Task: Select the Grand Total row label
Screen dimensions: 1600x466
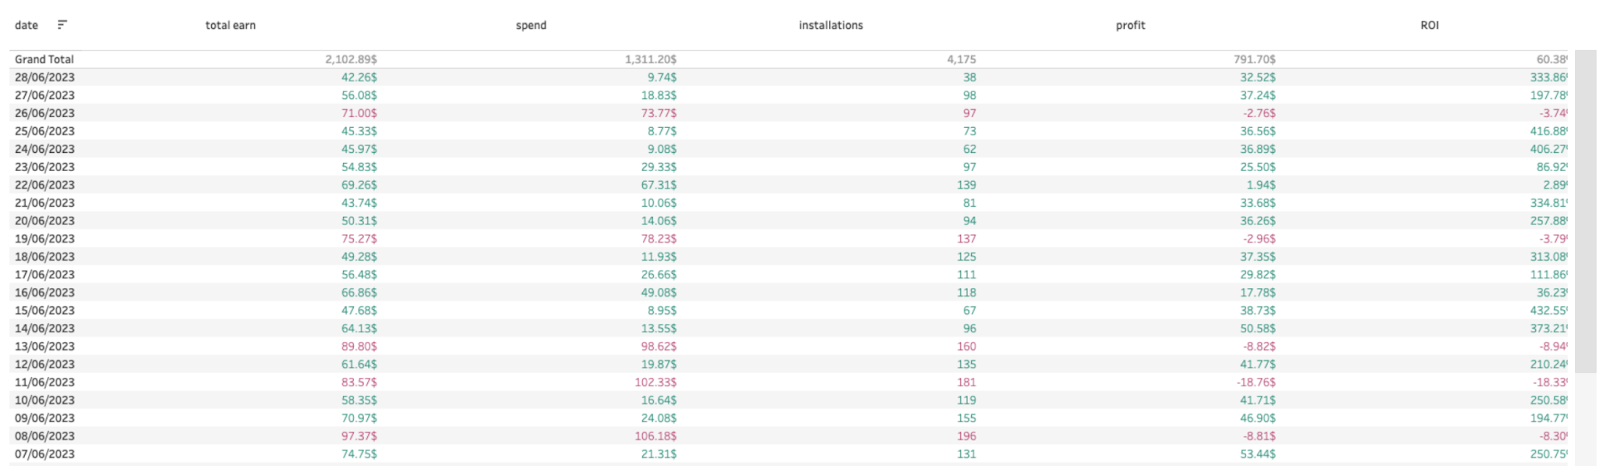Action: click(44, 60)
